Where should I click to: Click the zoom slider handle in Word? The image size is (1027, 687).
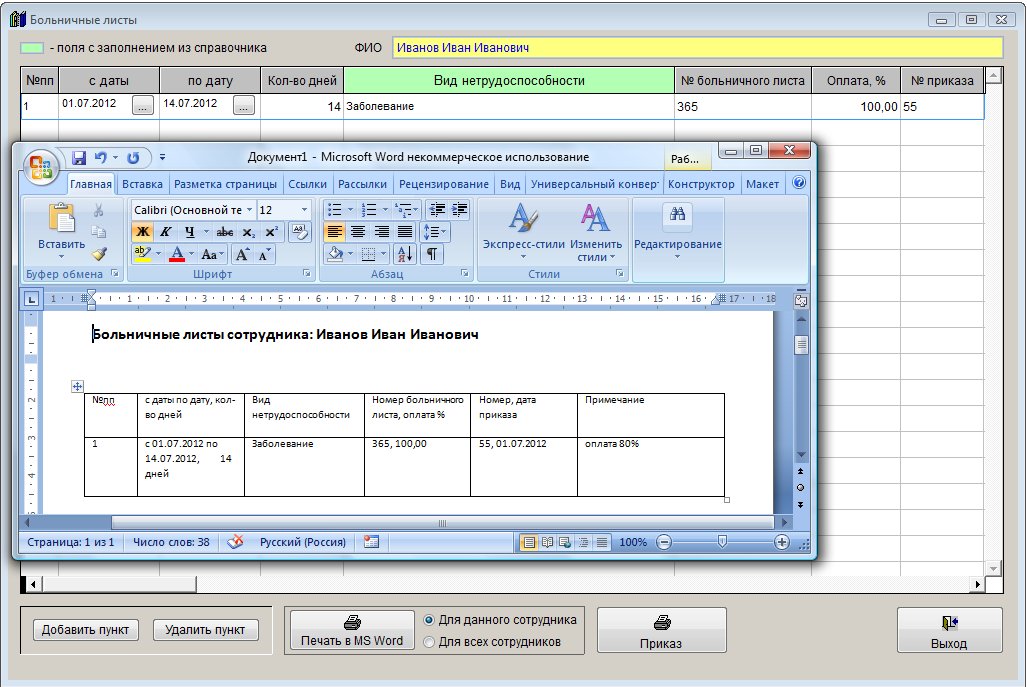pyautogui.click(x=722, y=542)
